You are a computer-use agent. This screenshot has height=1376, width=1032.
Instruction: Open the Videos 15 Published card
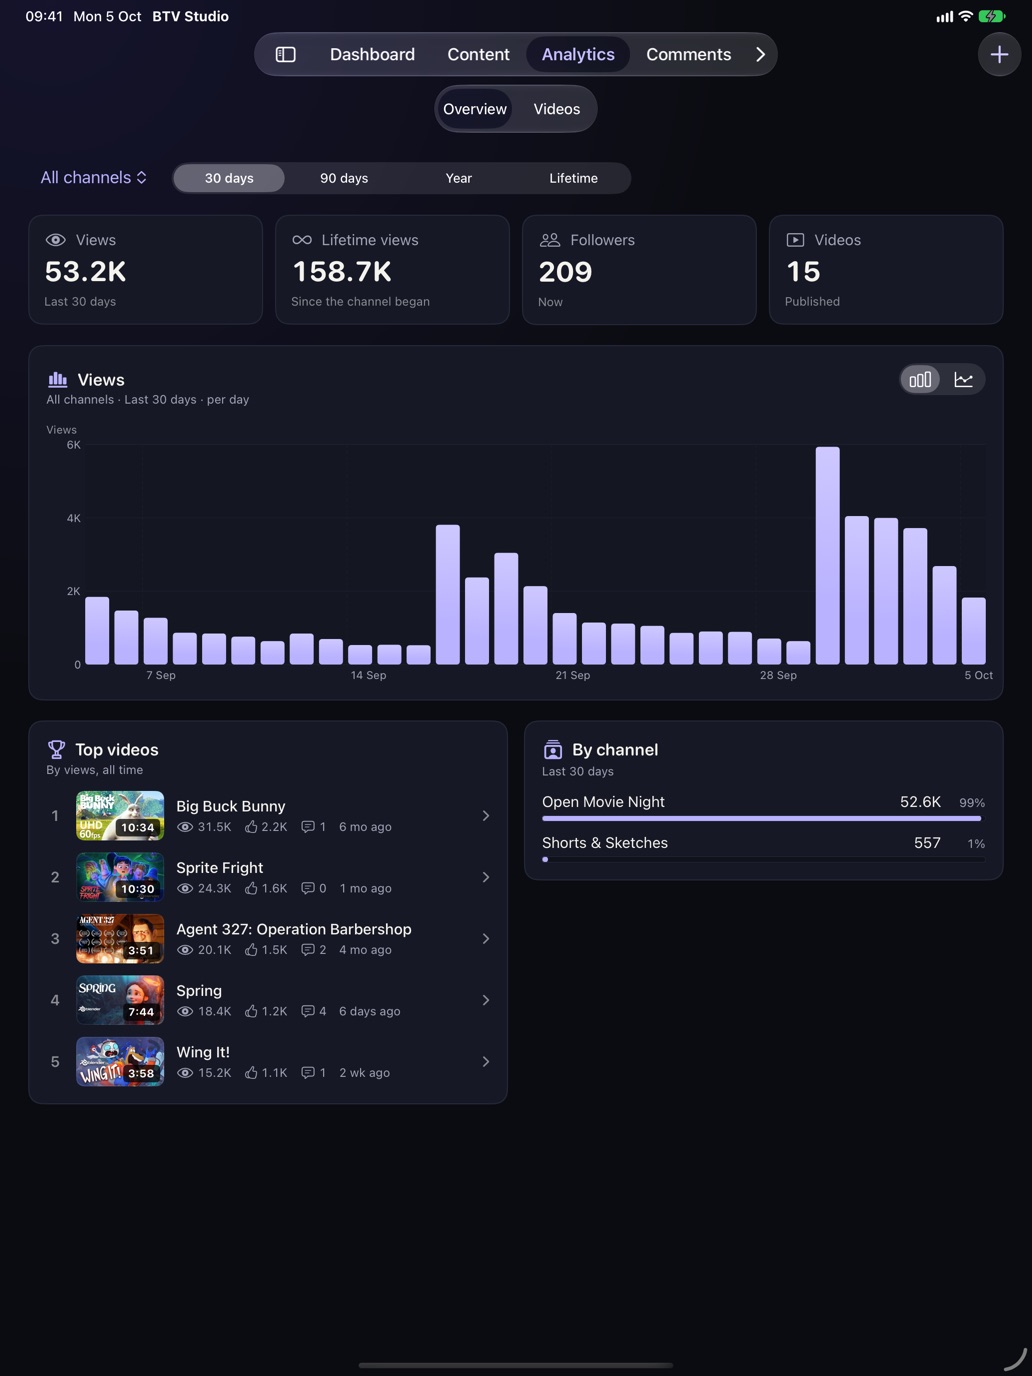[886, 269]
